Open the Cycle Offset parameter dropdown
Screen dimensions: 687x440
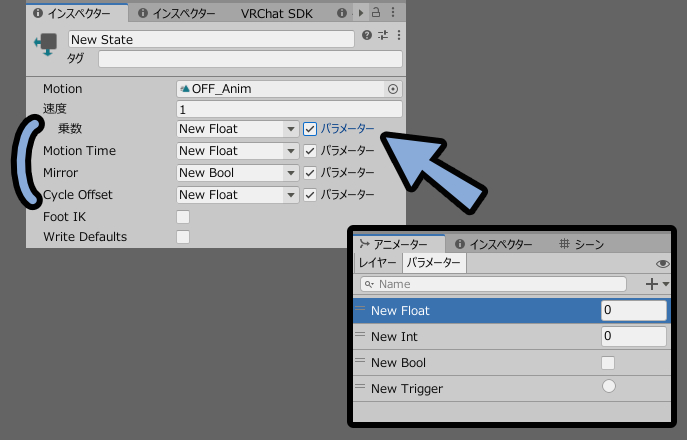click(237, 195)
